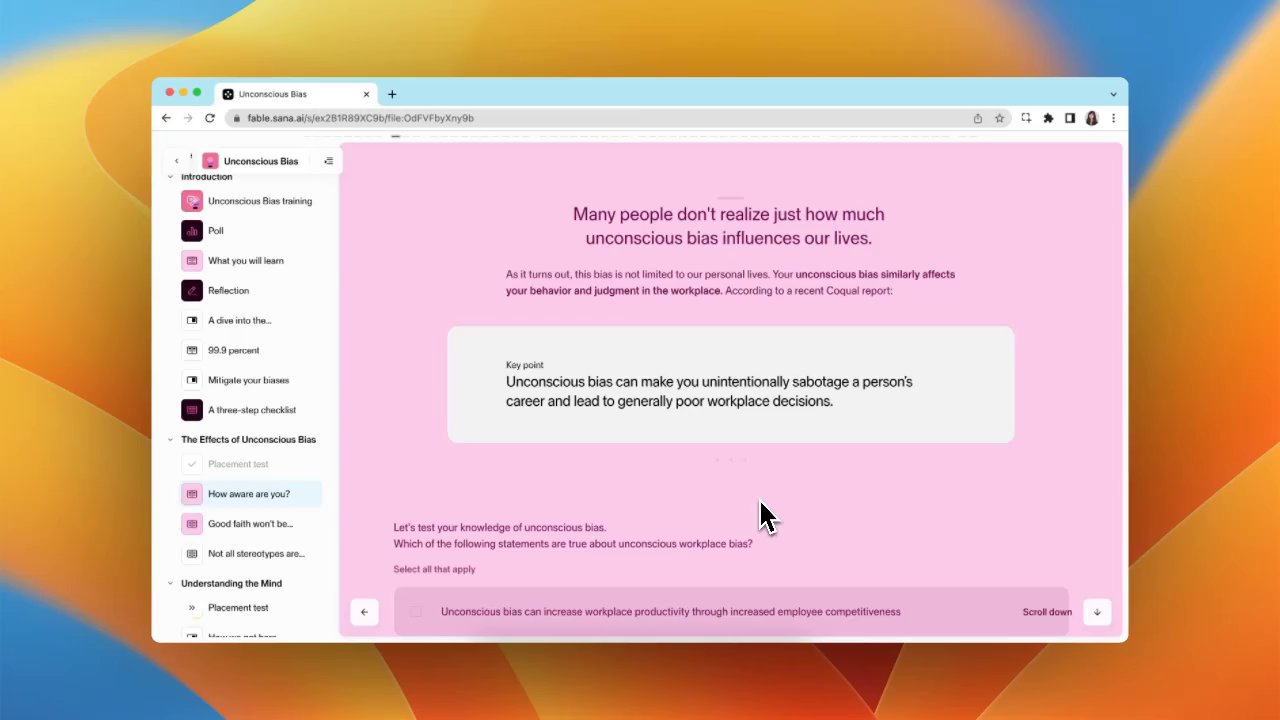Screen dimensions: 1280x720
Task: Click the Scroll down label
Action: pos(1047,612)
